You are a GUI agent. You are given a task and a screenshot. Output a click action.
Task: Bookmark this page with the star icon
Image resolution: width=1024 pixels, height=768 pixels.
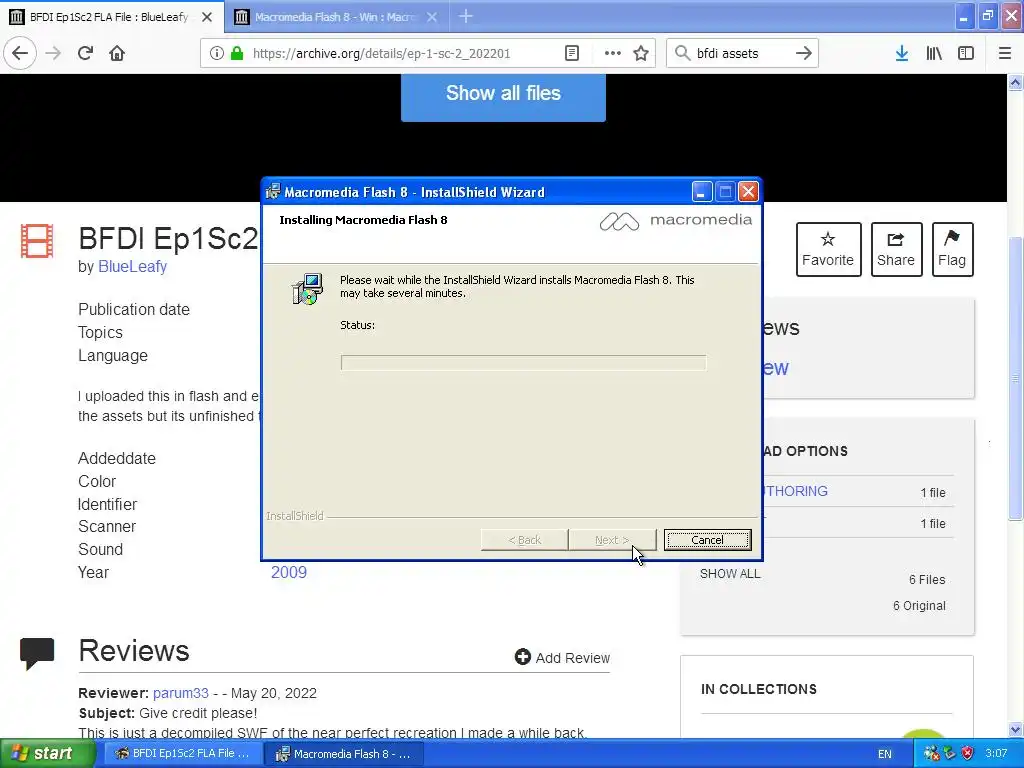tap(641, 53)
